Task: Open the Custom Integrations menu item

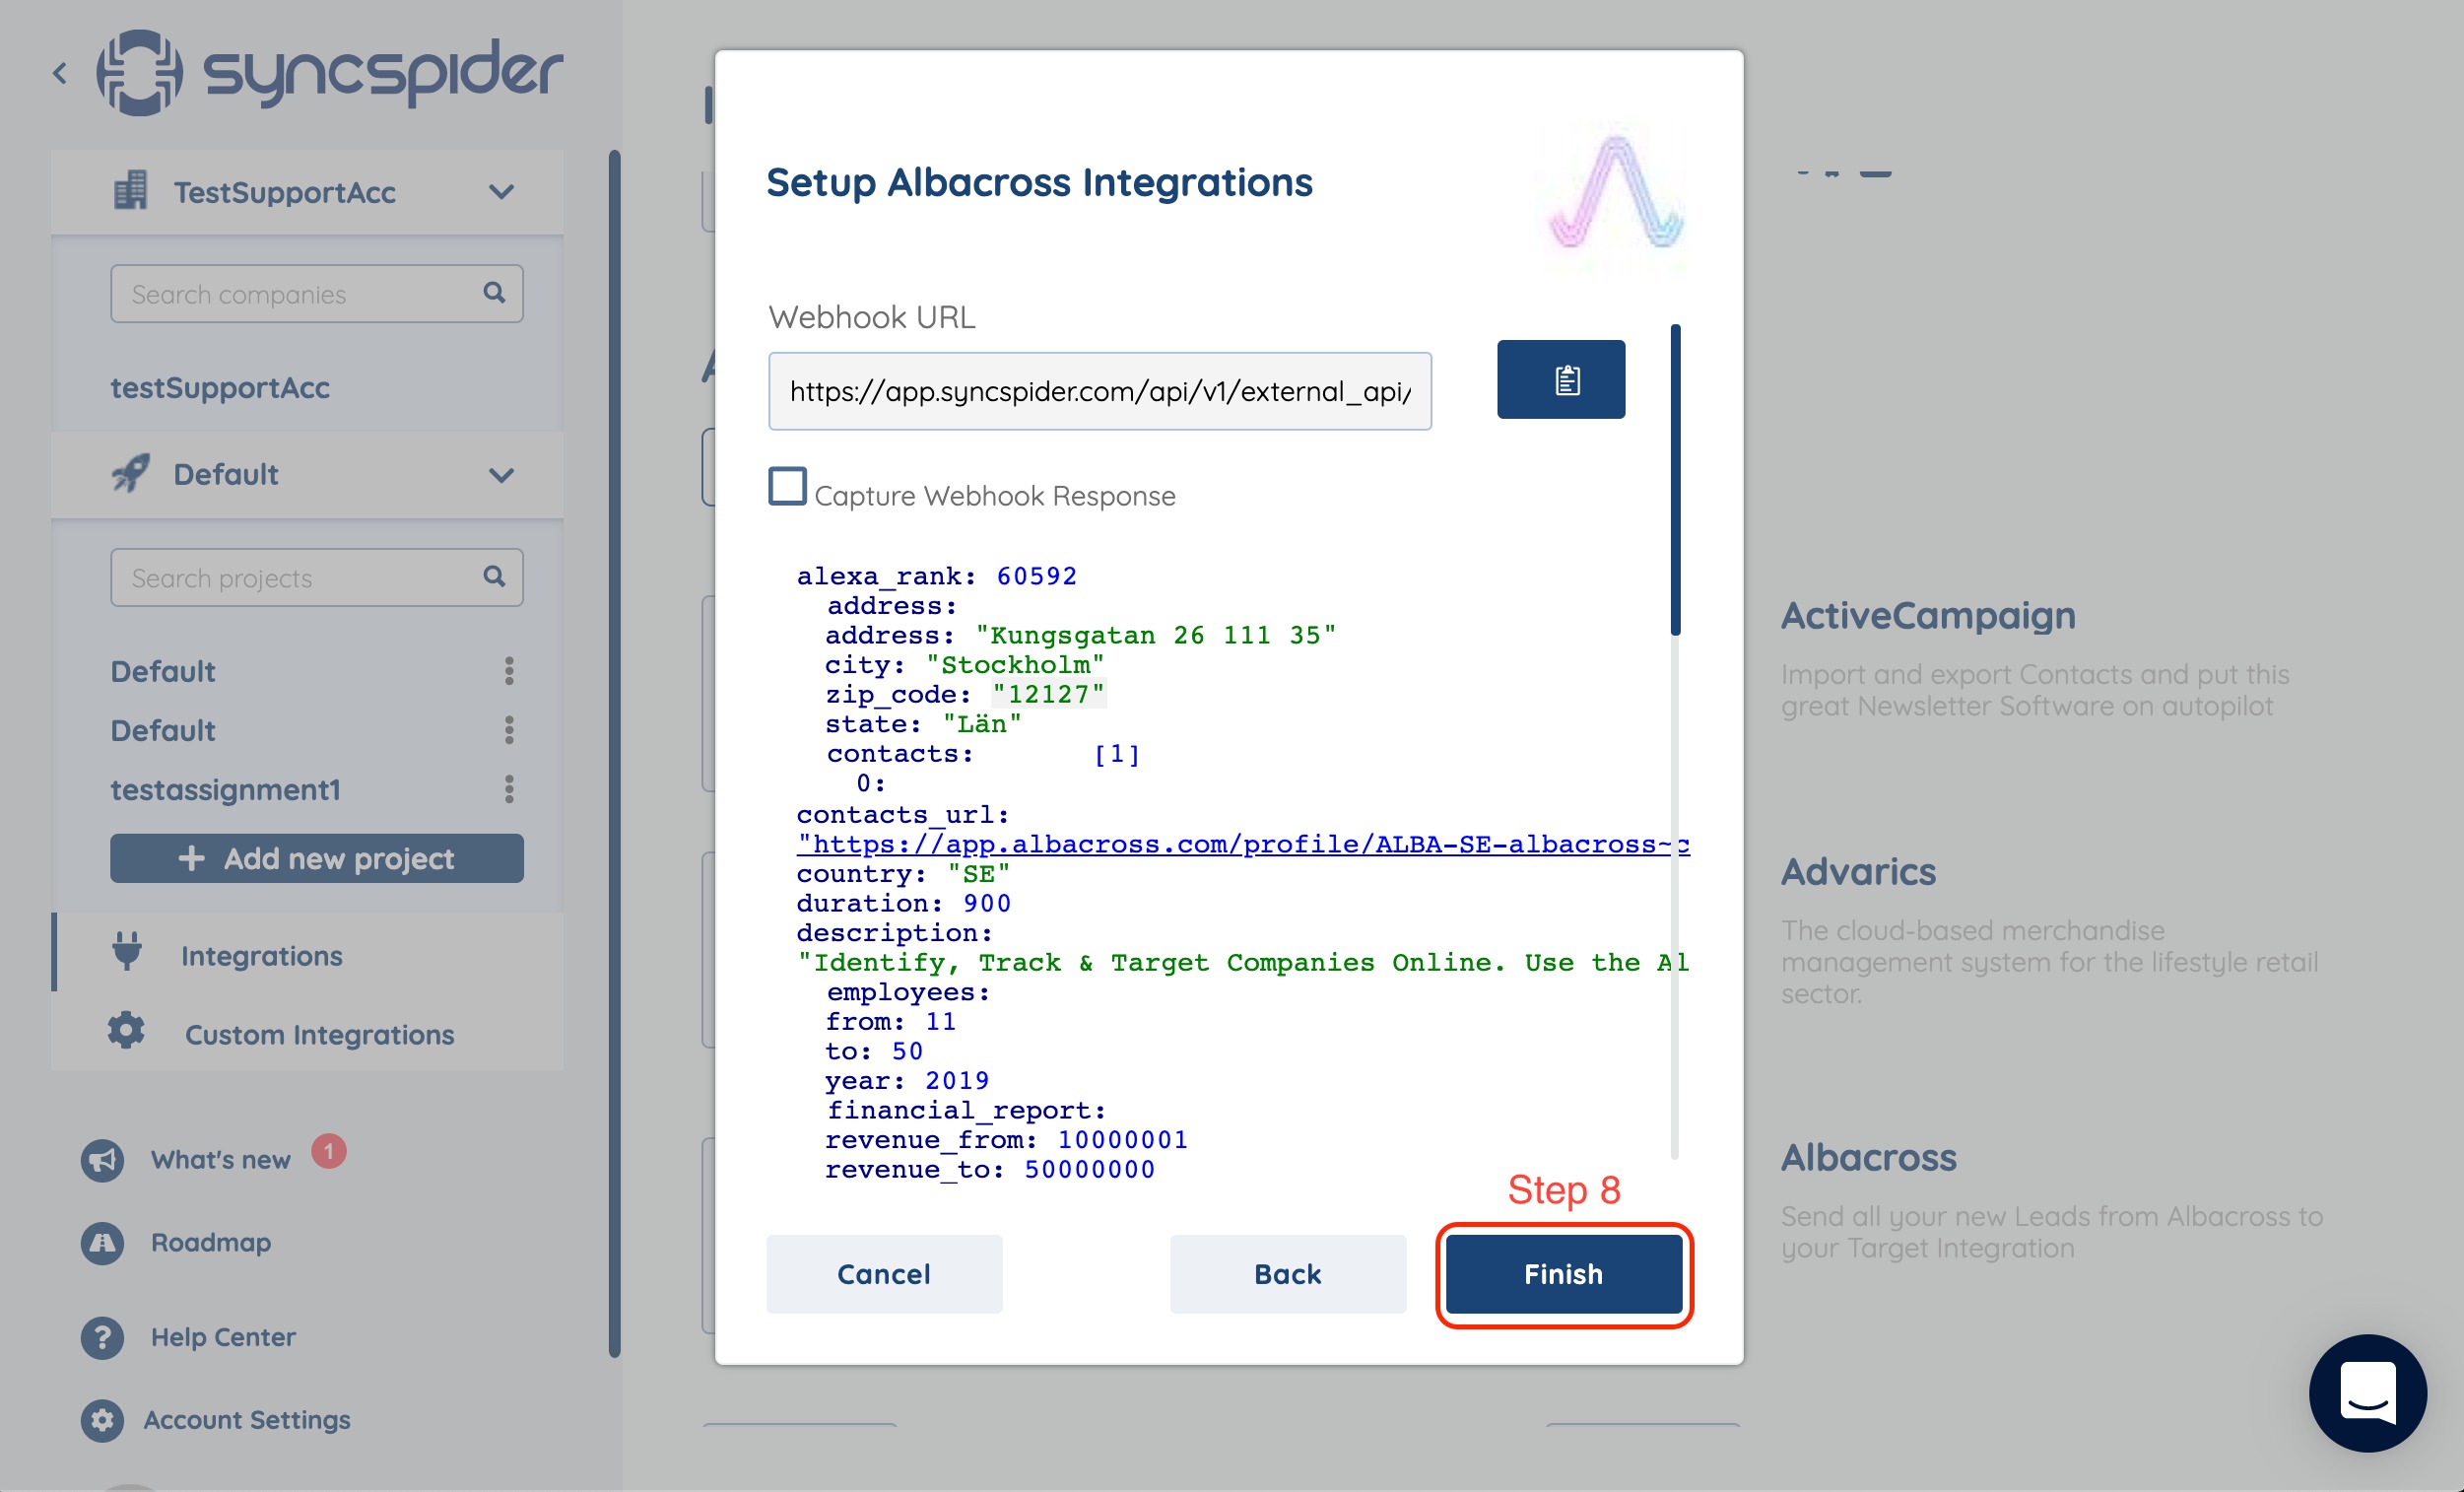Action: [319, 1035]
